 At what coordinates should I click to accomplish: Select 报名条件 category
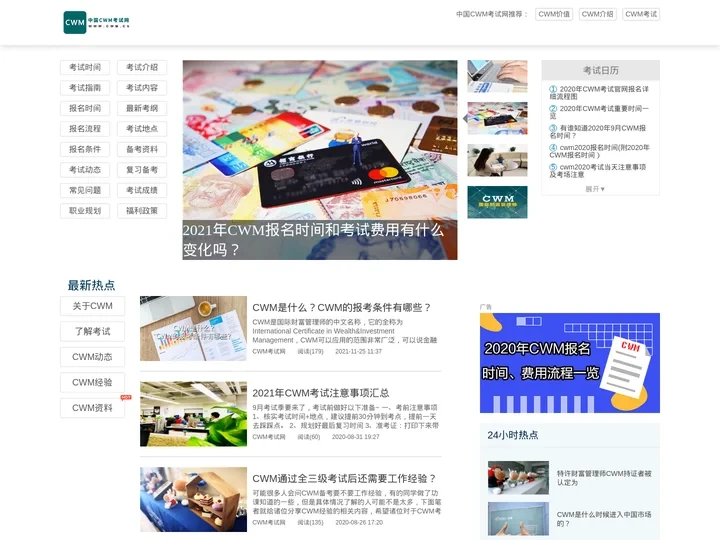[x=85, y=149]
